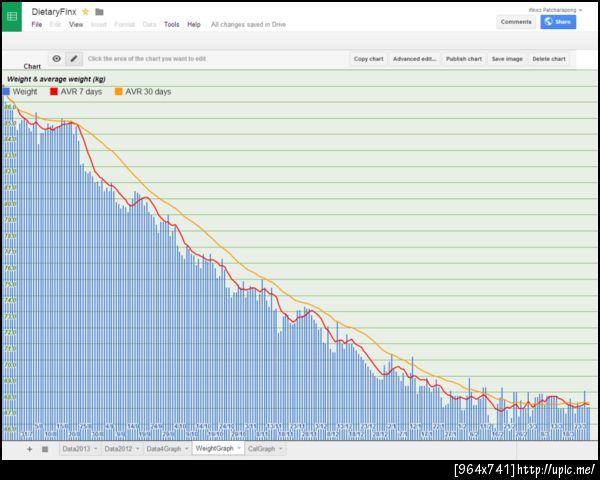The height and width of the screenshot is (480, 600).
Task: Open Data2013 tab dropdown arrow
Action: 96,449
